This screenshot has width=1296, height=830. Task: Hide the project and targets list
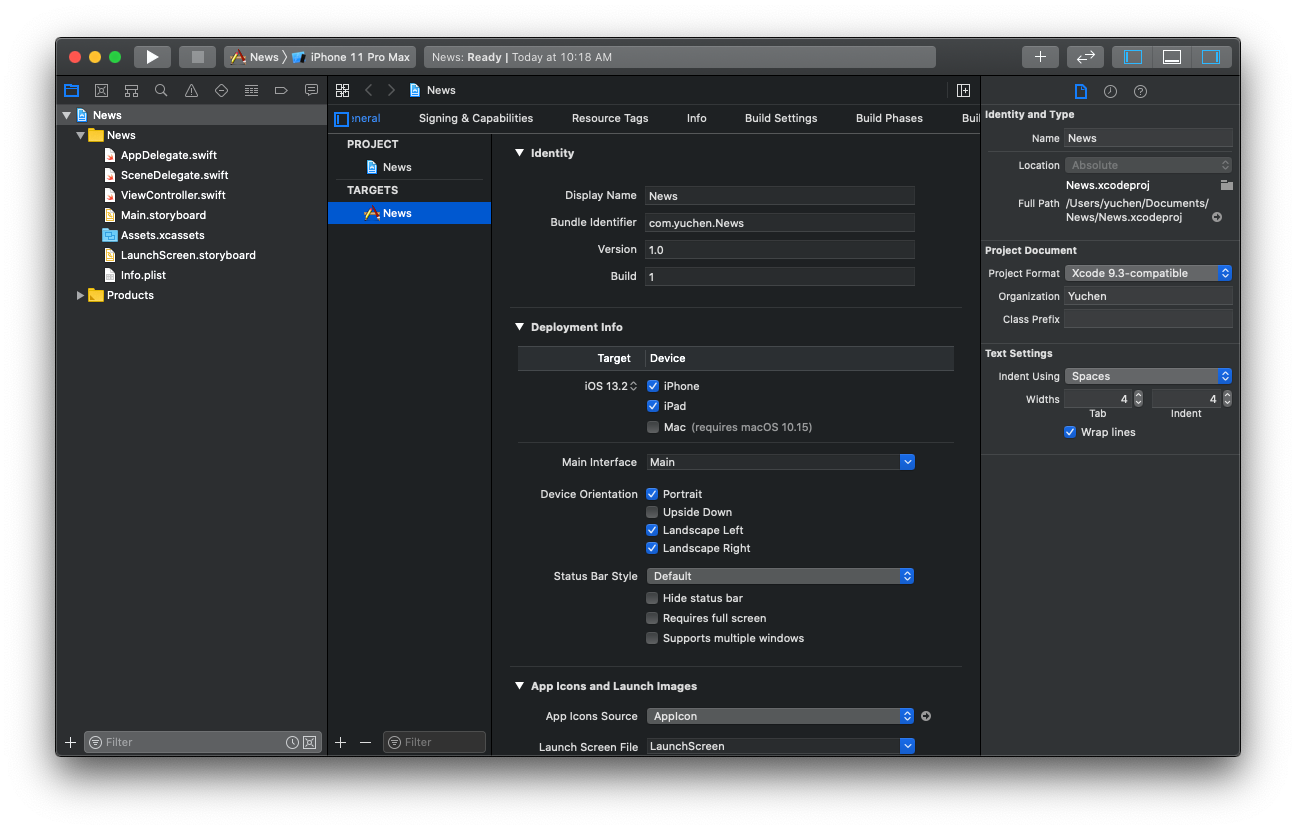(x=341, y=119)
